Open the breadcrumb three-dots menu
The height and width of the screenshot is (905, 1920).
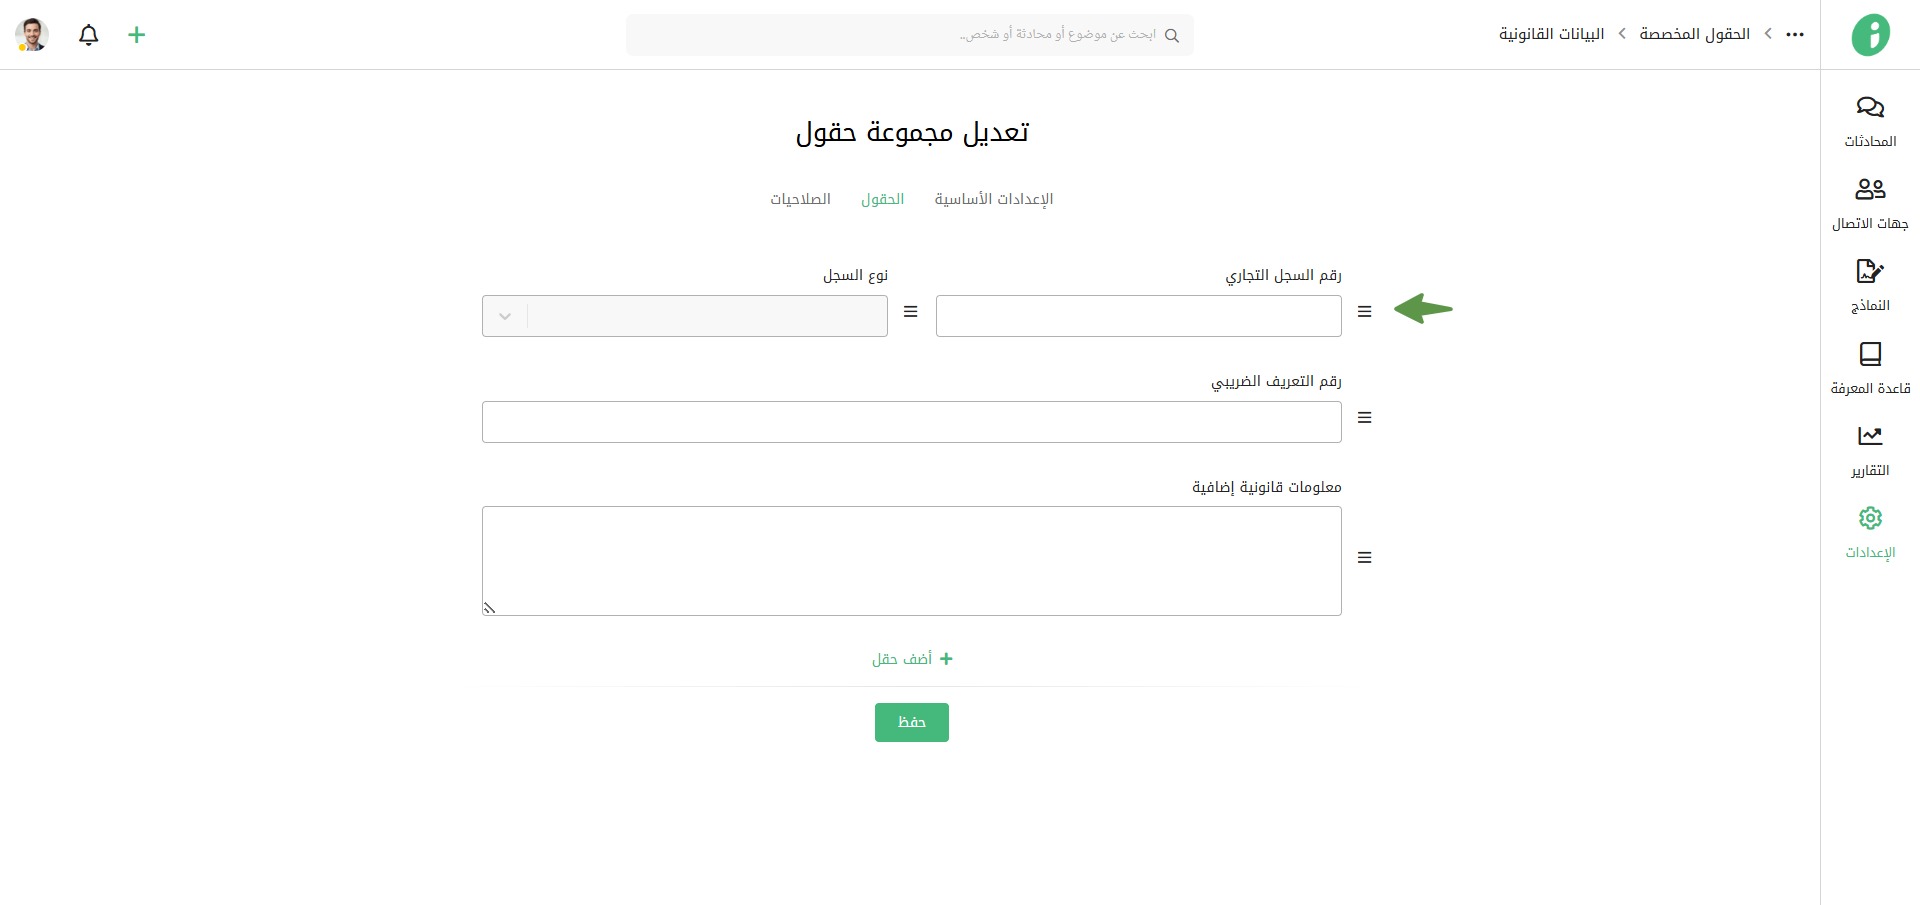pyautogui.click(x=1795, y=35)
